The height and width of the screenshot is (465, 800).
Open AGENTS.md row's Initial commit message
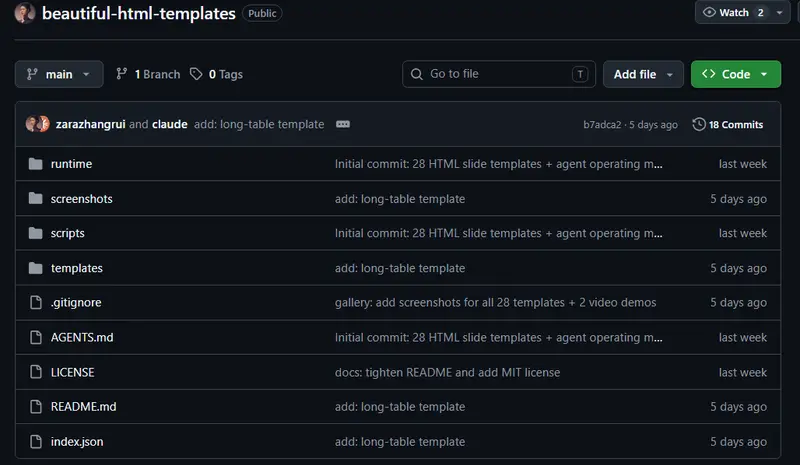[x=498, y=337]
